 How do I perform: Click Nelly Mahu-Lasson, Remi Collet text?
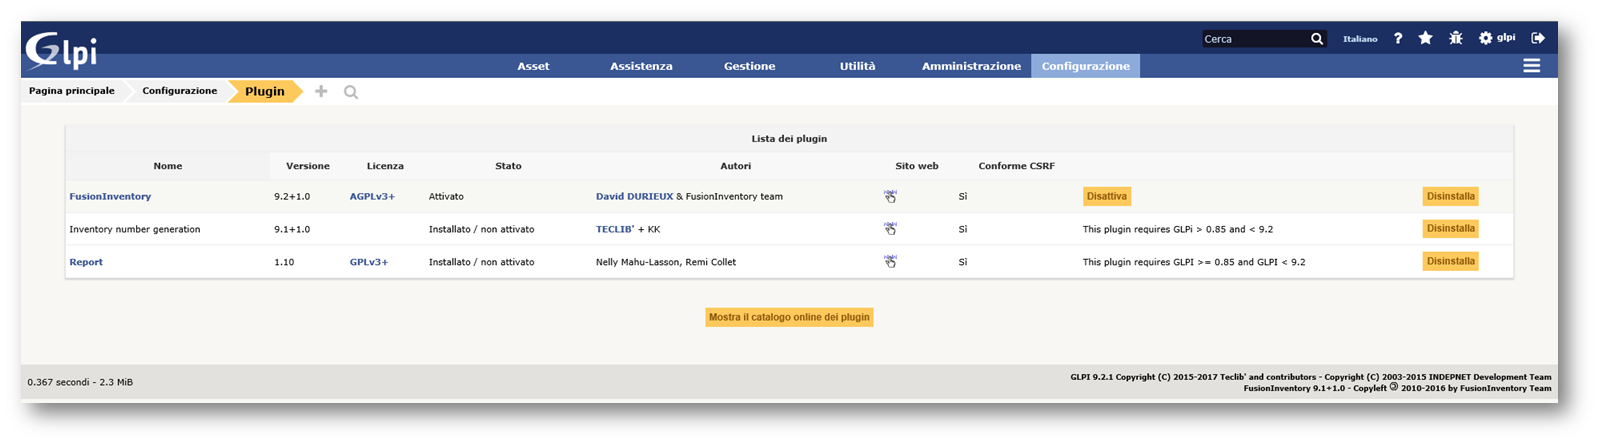click(666, 262)
